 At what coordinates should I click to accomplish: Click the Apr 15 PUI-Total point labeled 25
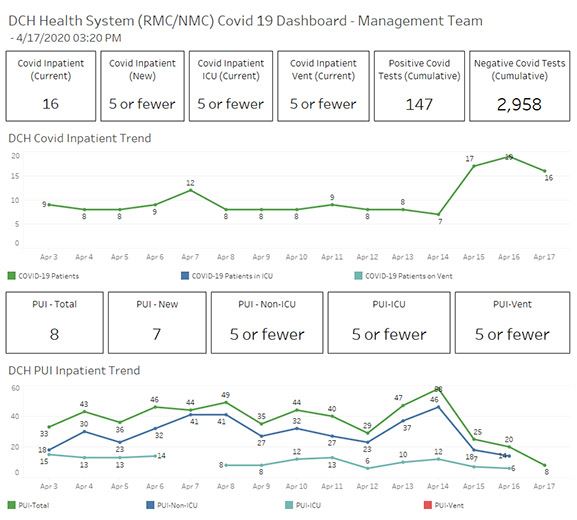tap(474, 439)
